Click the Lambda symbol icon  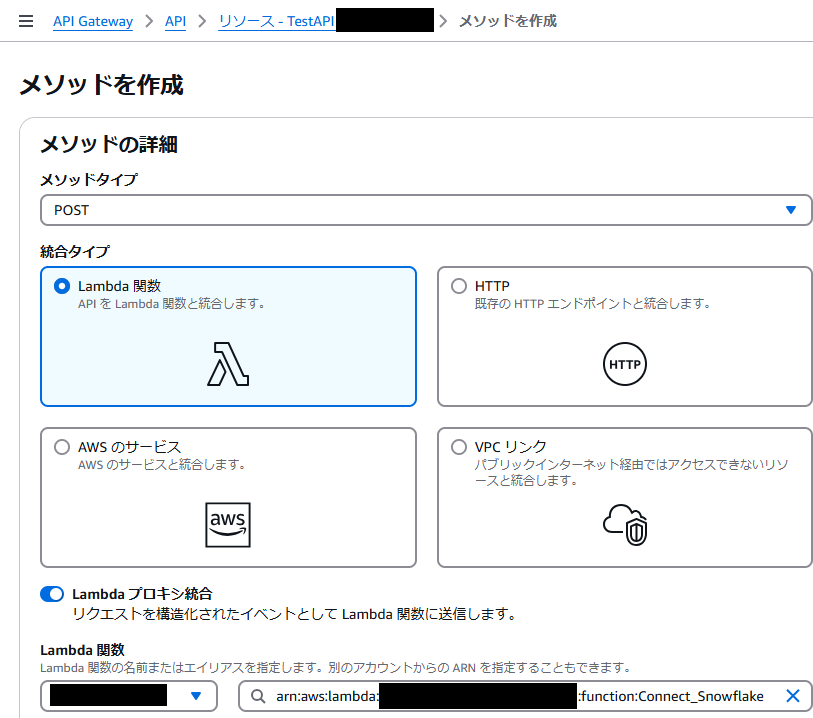(228, 364)
